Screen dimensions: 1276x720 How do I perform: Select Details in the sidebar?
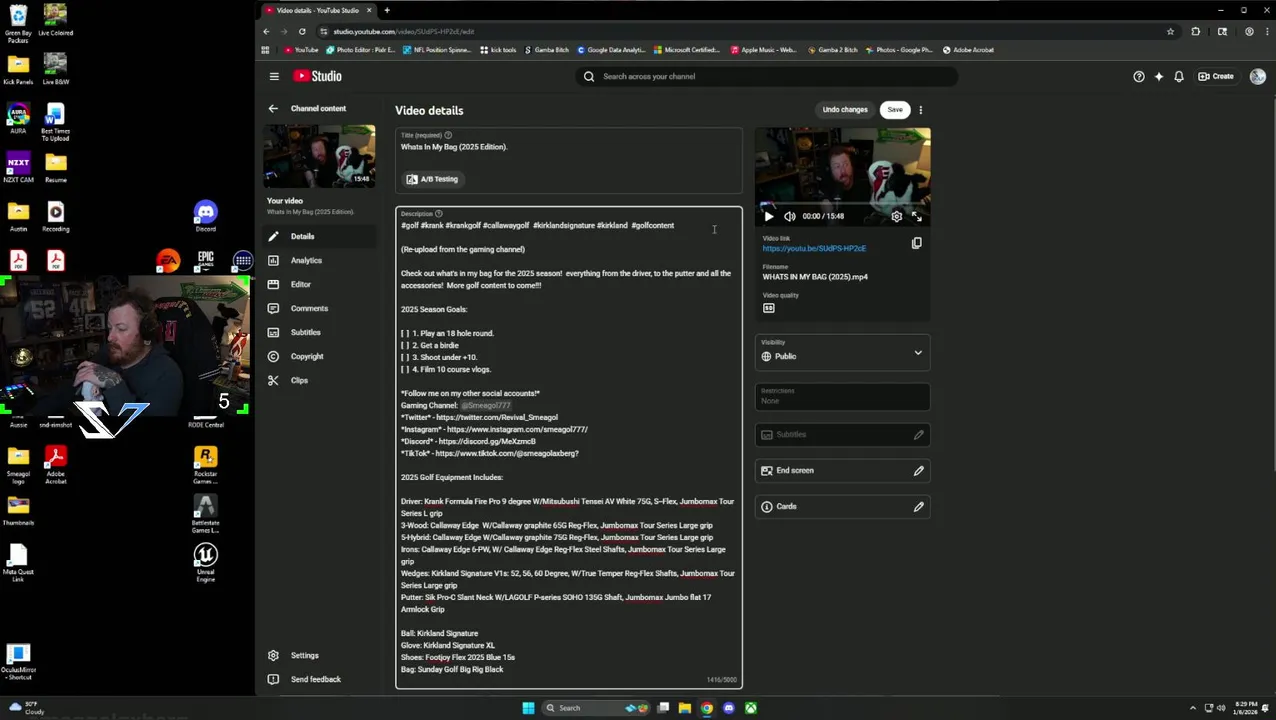pos(320,236)
